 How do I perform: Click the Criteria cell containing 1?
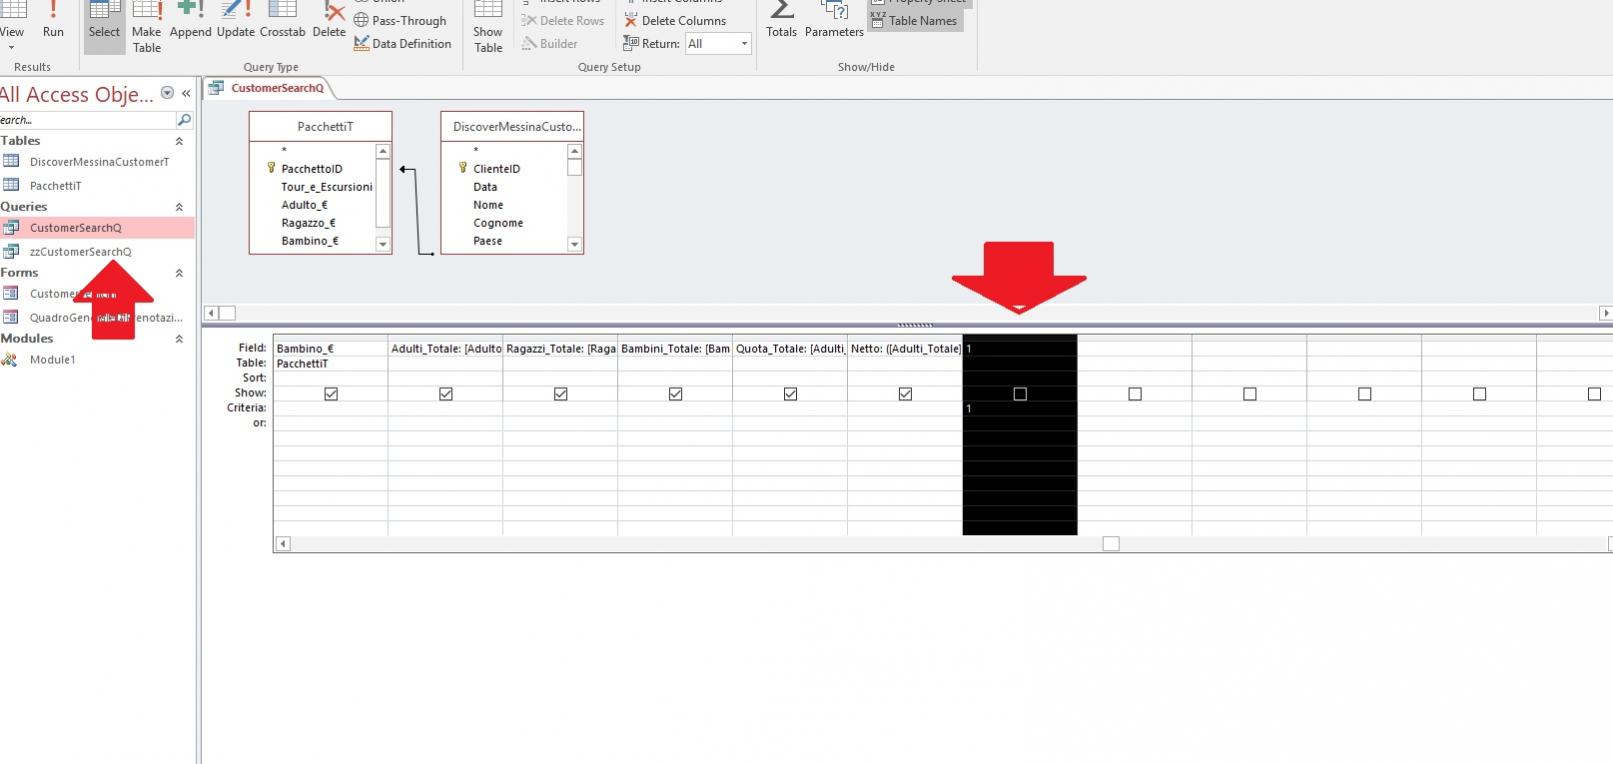tap(1020, 409)
